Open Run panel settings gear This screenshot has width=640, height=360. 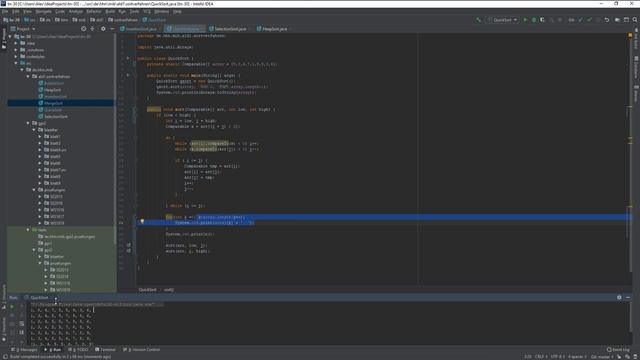tap(619, 298)
